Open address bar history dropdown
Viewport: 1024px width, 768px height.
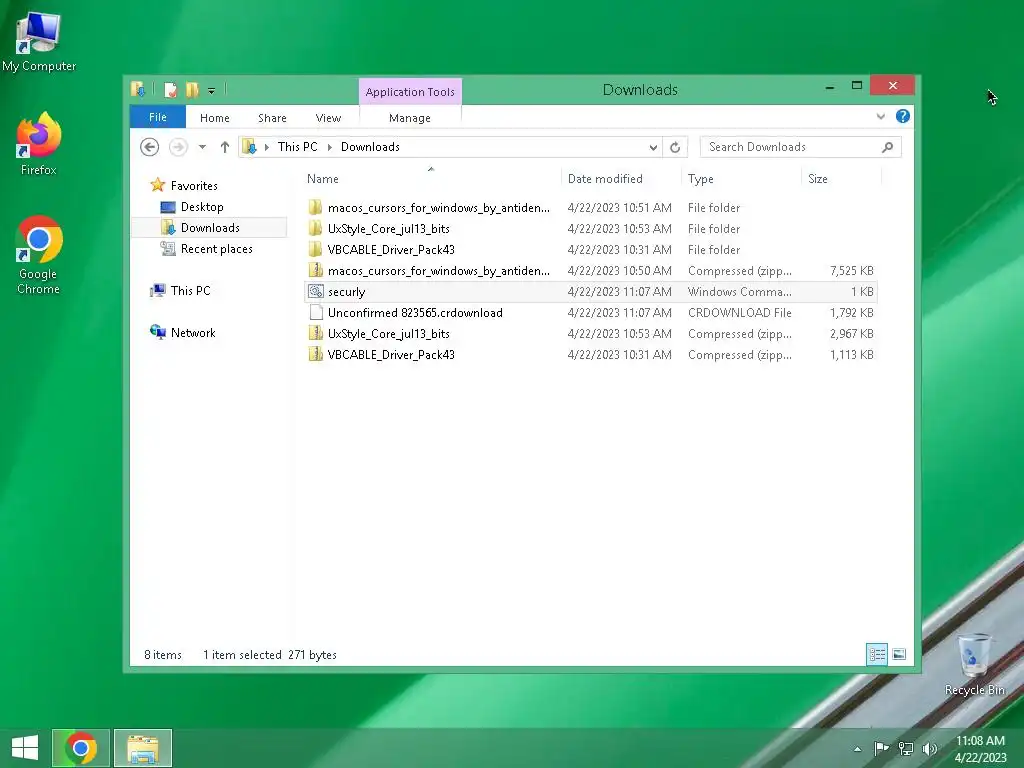coord(653,148)
